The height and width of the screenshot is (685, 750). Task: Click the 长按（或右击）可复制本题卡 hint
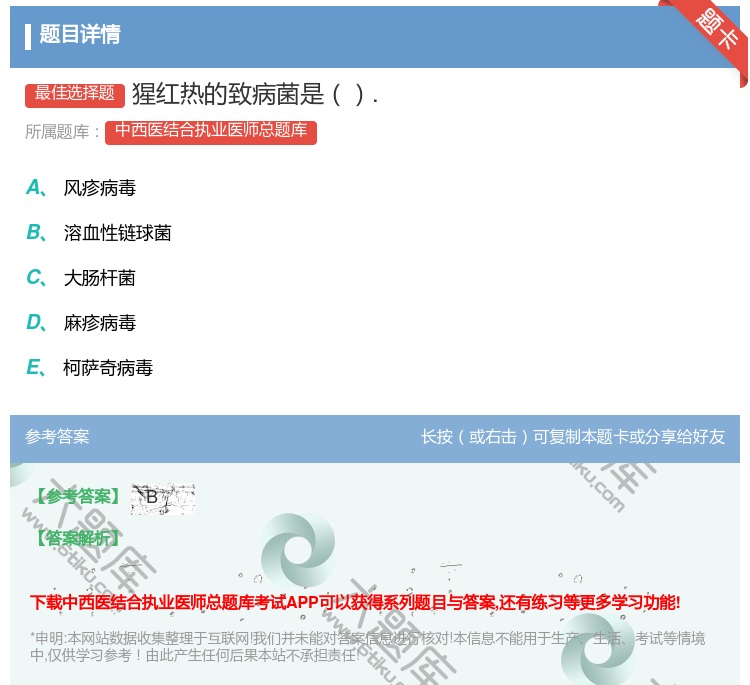click(573, 437)
